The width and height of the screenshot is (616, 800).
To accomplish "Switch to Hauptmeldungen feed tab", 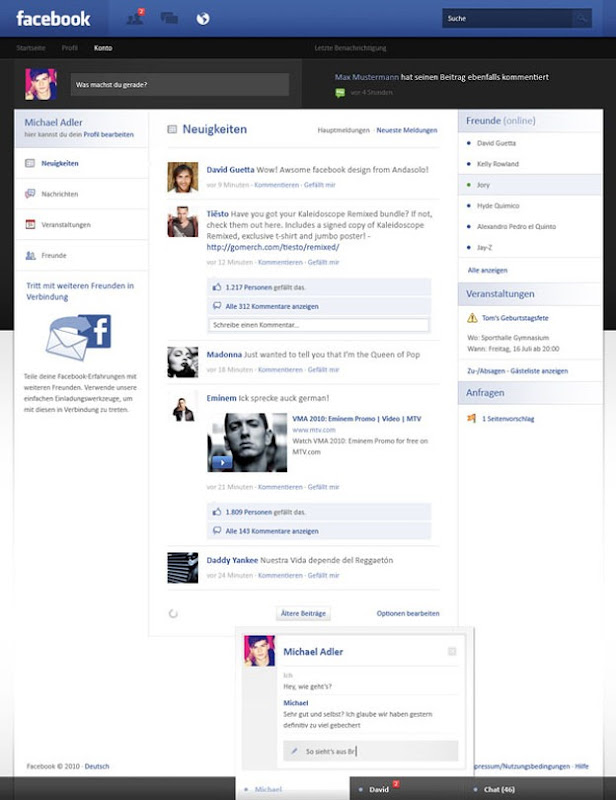I will coord(343,130).
